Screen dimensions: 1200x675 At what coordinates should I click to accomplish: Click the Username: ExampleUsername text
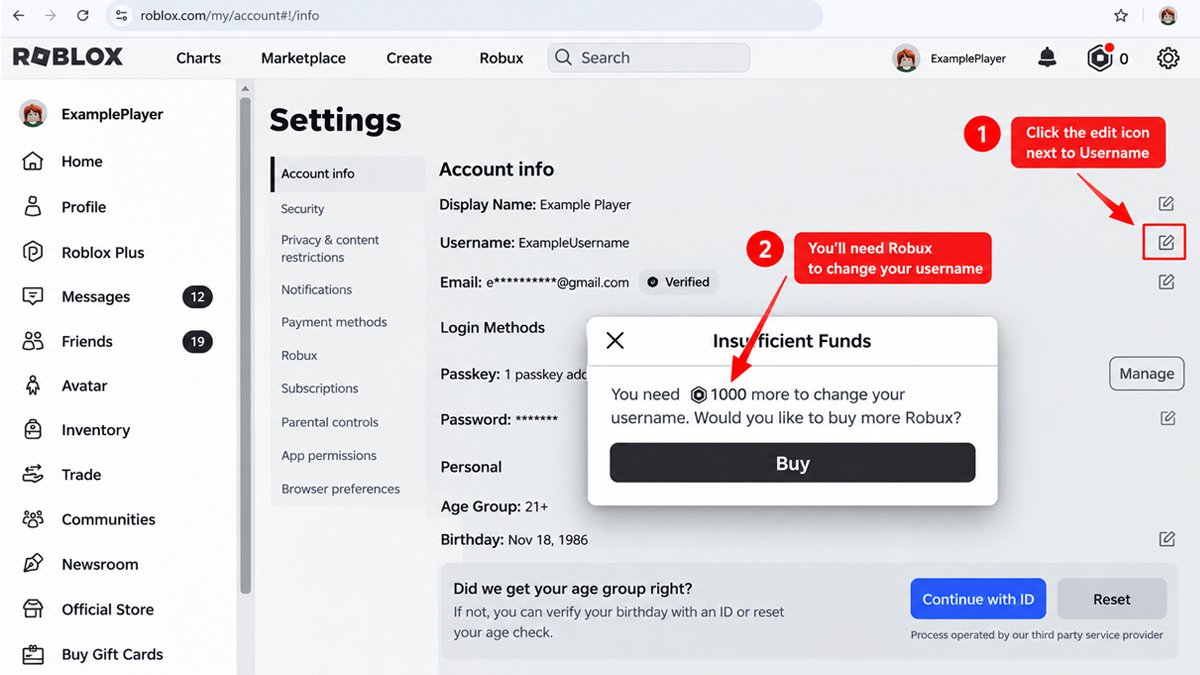[534, 242]
